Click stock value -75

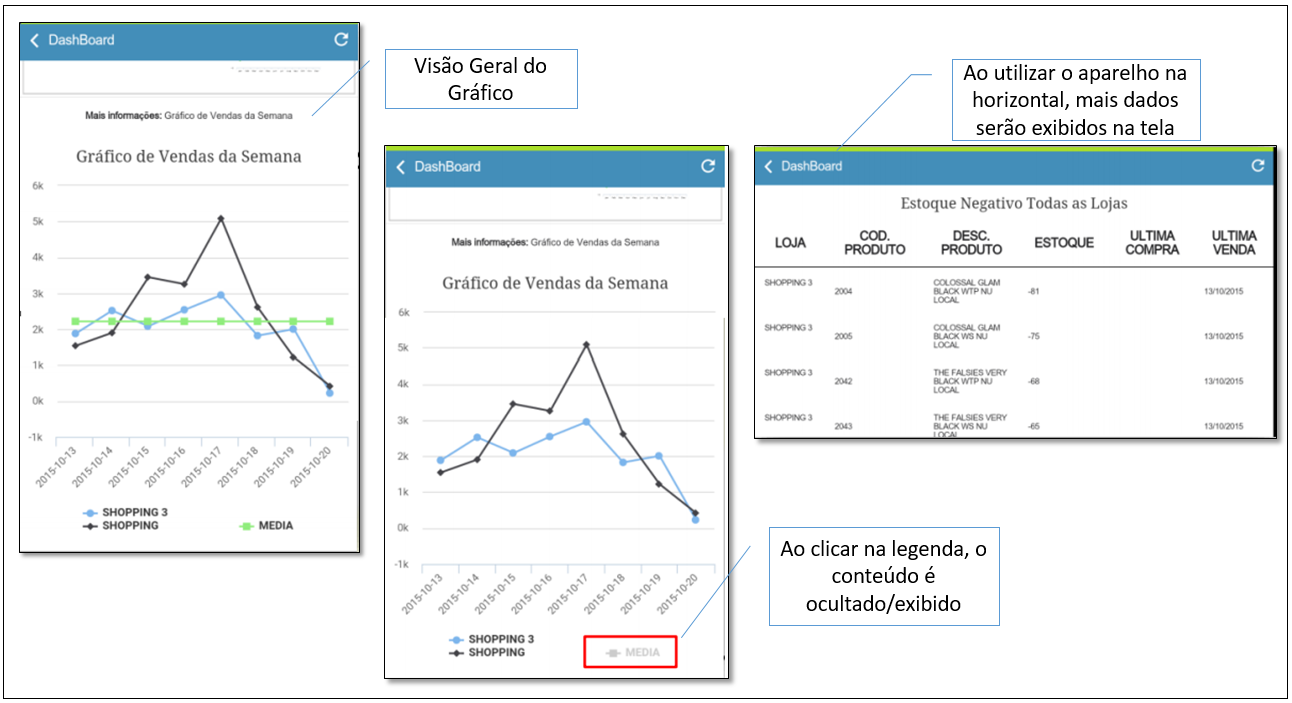pos(1034,336)
